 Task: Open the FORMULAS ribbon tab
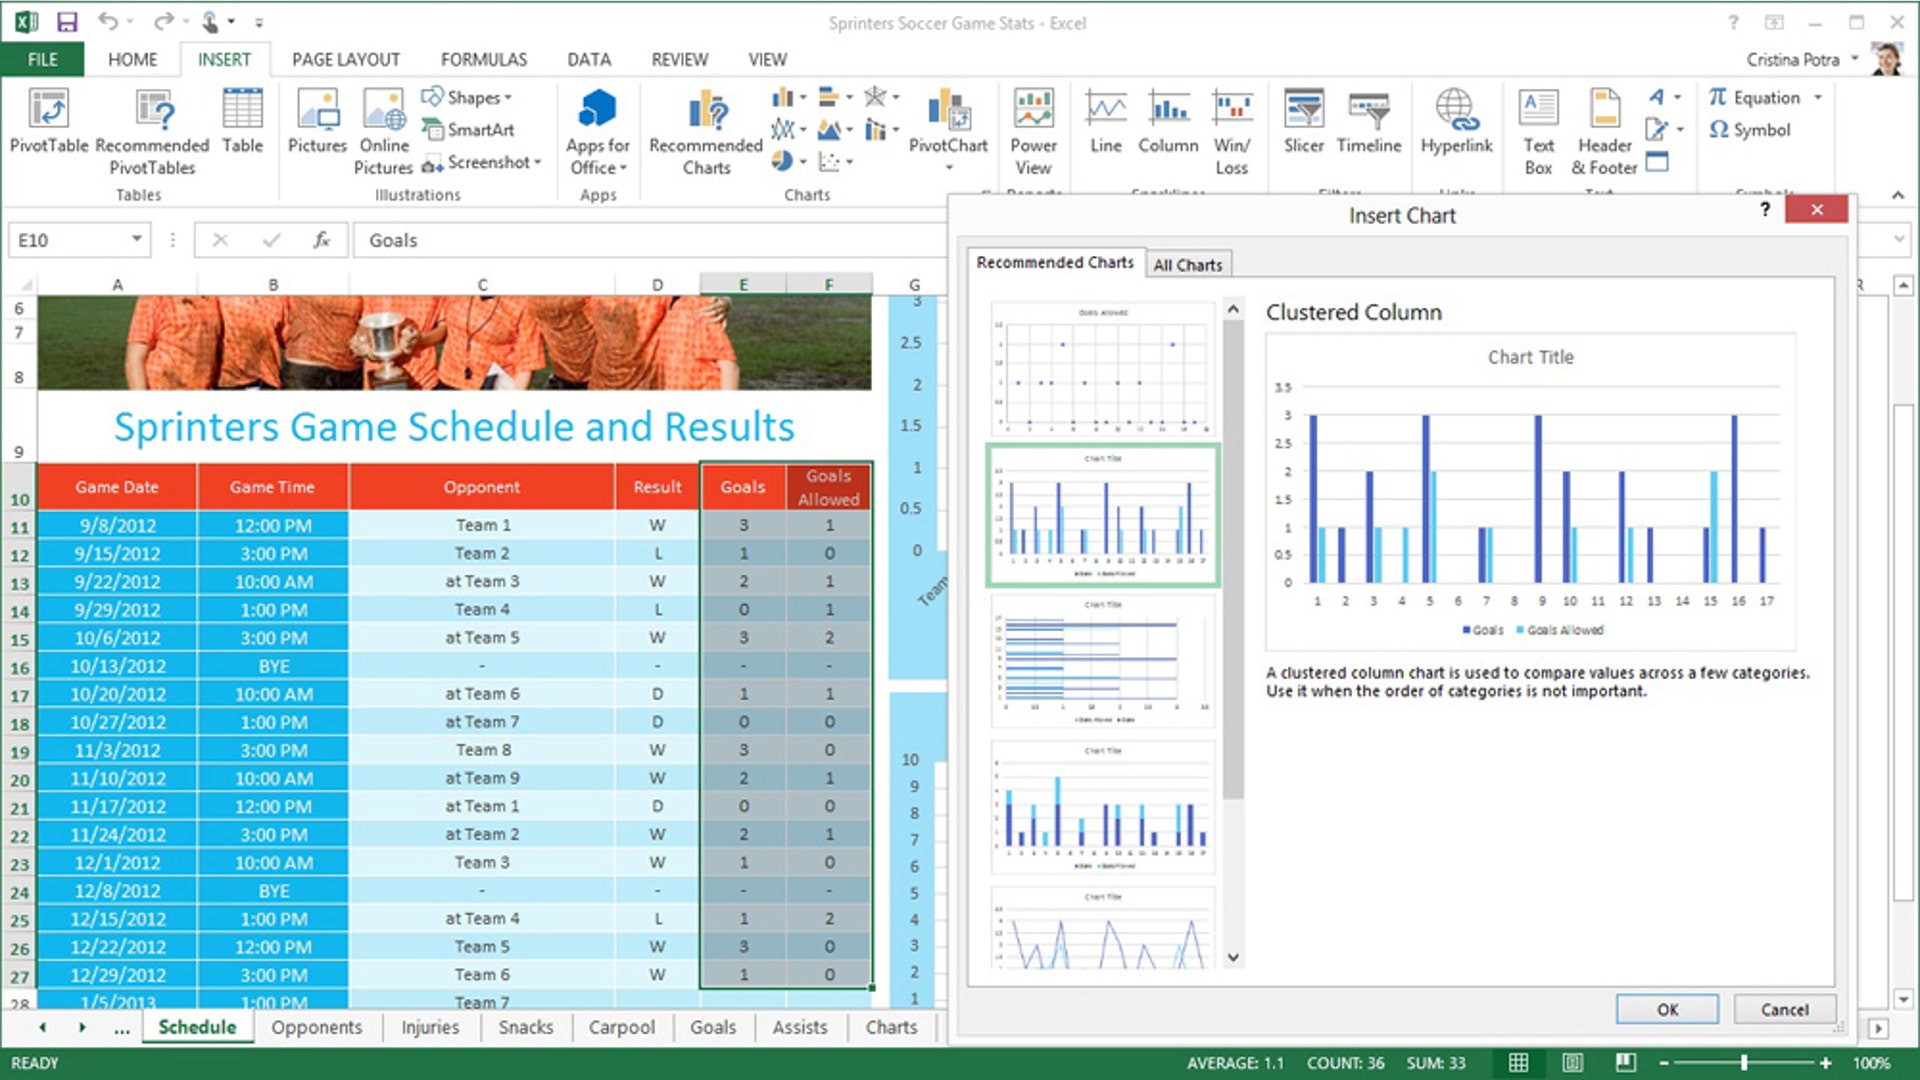[484, 59]
